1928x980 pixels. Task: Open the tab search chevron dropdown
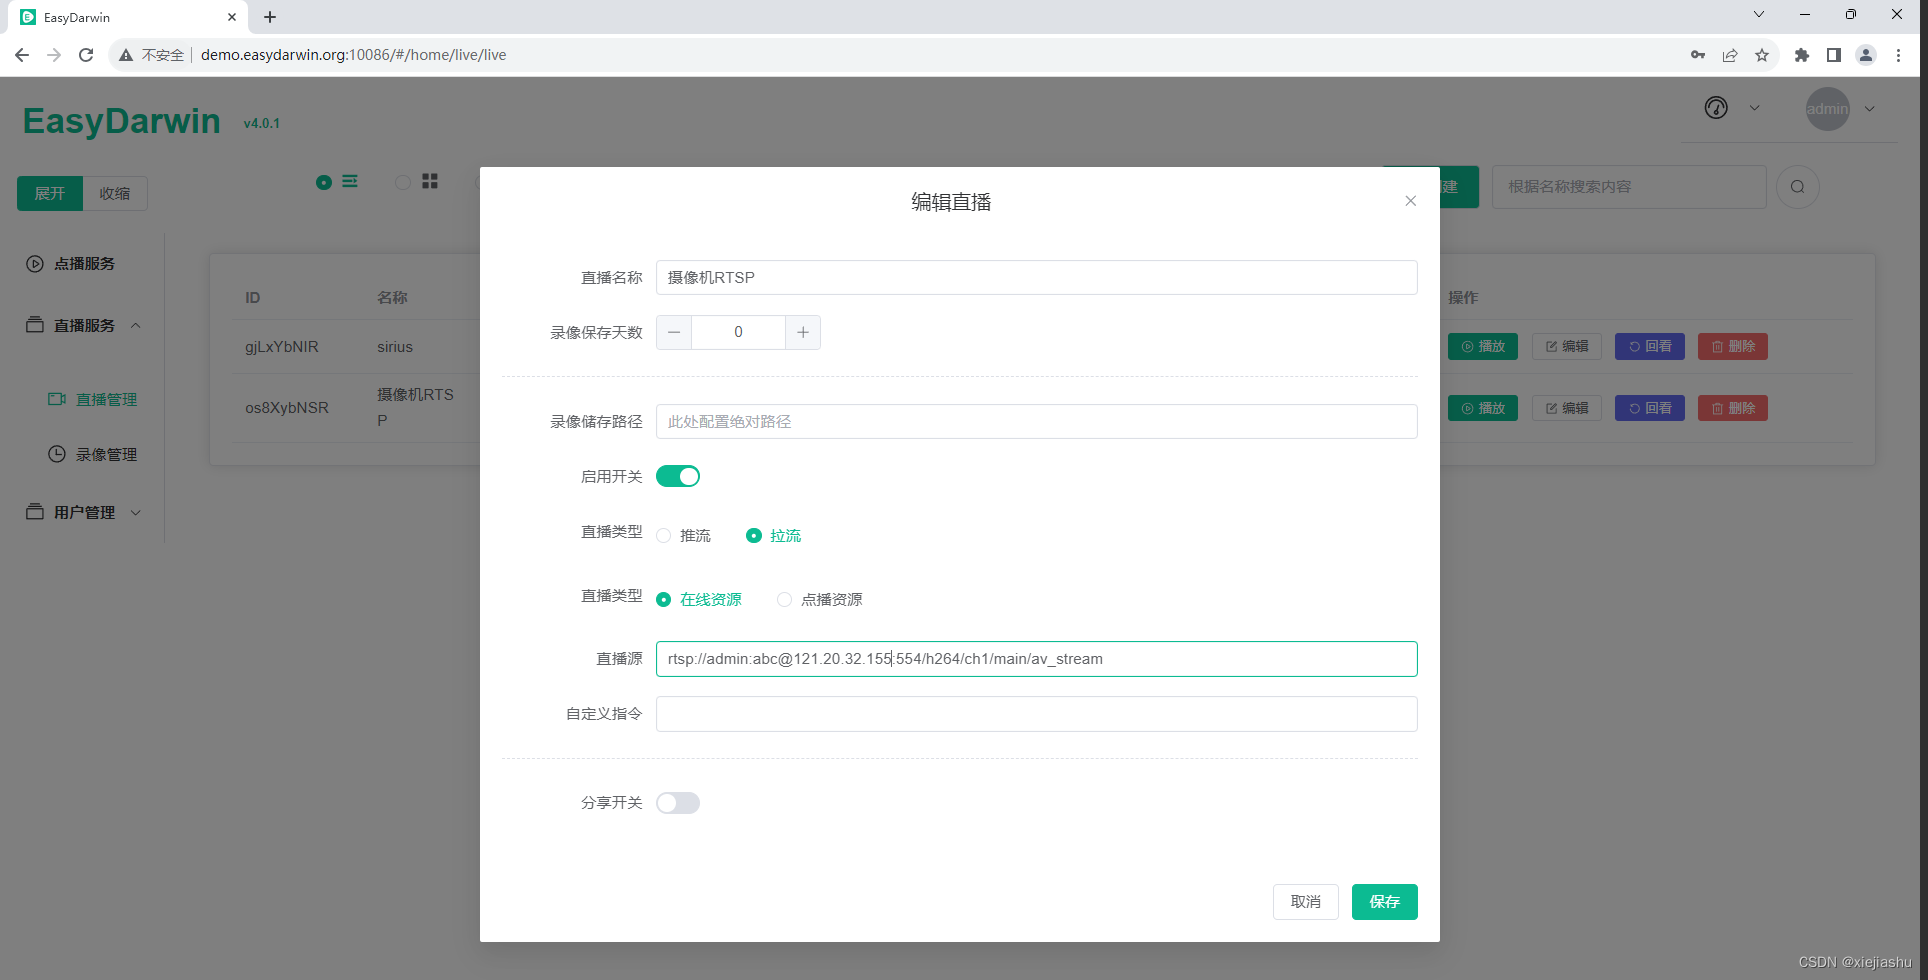click(1759, 14)
